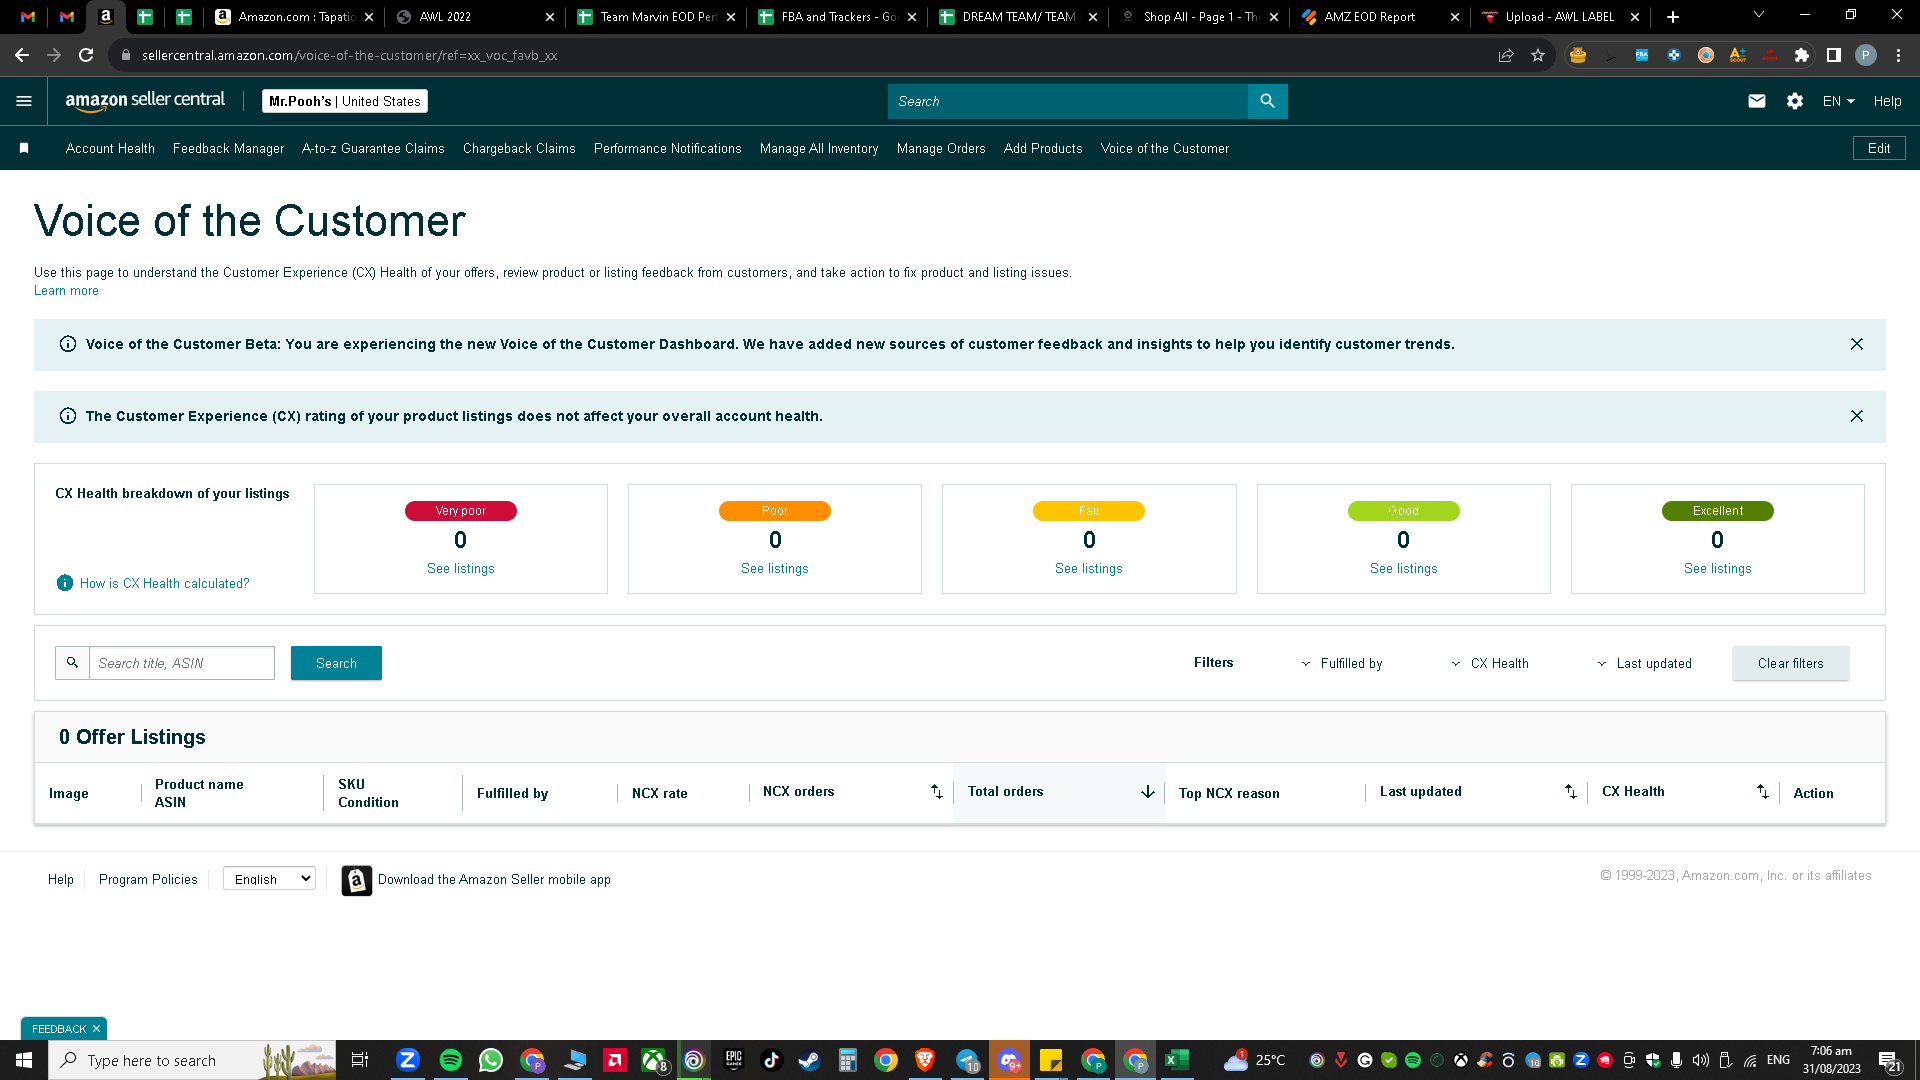The width and height of the screenshot is (1920, 1080).
Task: Click the Amazon Seller Central logo
Action: point(145,101)
